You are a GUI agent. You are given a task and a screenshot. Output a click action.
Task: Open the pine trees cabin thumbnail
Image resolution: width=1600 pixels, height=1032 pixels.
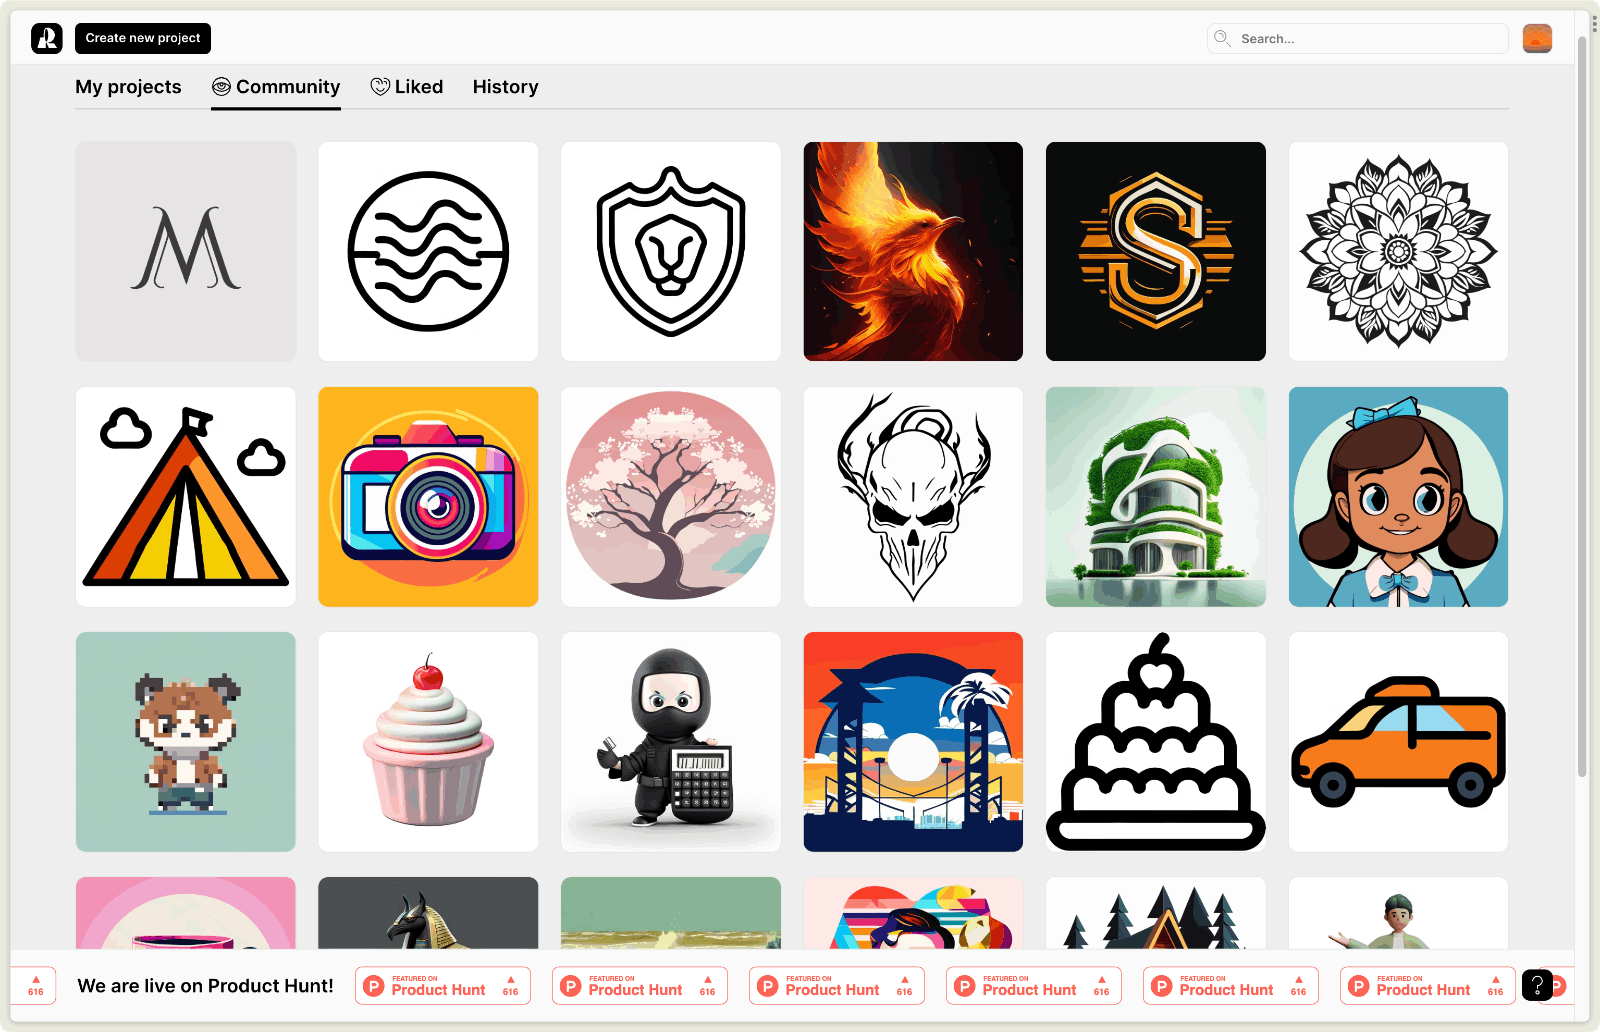1156,913
